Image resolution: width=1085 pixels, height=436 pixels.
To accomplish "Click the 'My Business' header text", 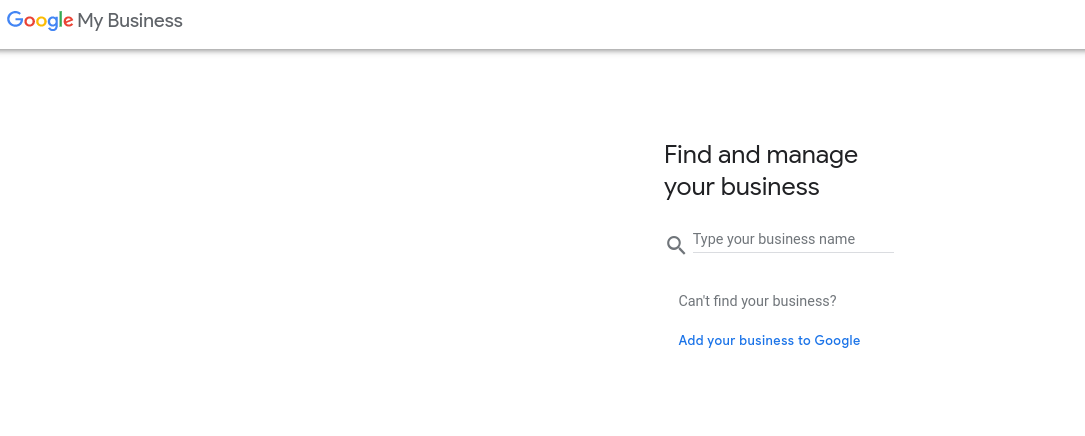I will (x=130, y=21).
